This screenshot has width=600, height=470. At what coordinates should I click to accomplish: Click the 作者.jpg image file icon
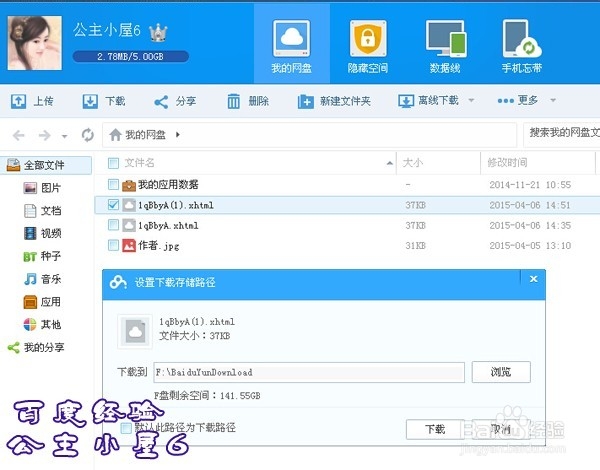[129, 246]
